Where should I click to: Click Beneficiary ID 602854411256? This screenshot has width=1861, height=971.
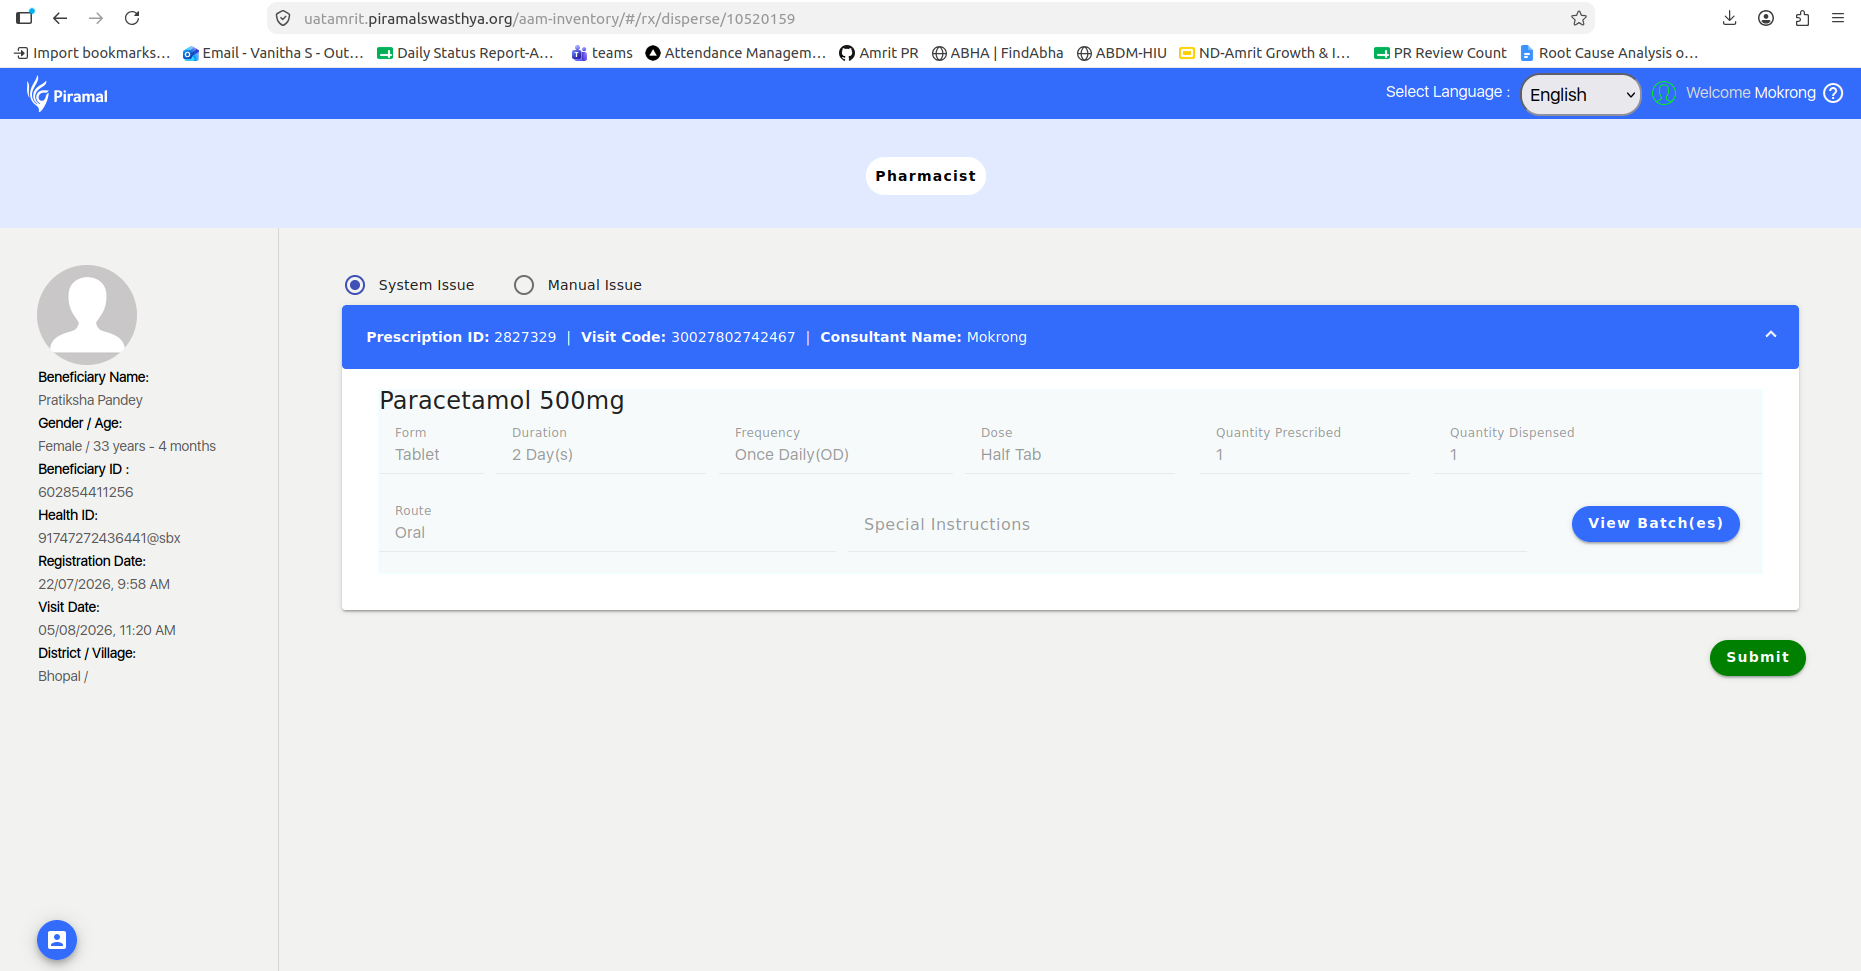(86, 492)
